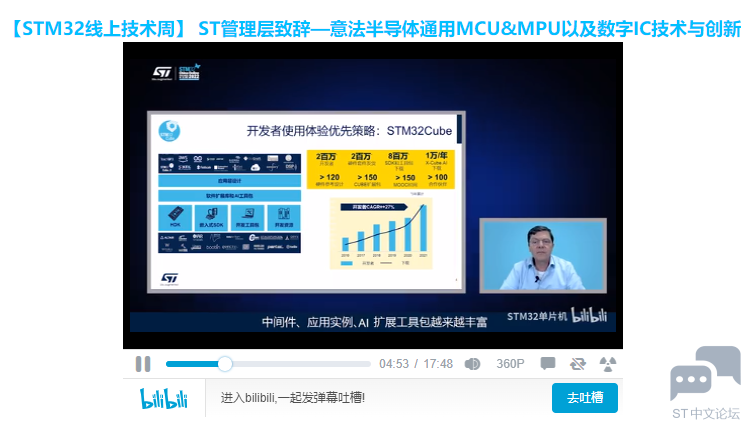
Task: Click the bilibili watermark in the video
Action: (x=589, y=315)
